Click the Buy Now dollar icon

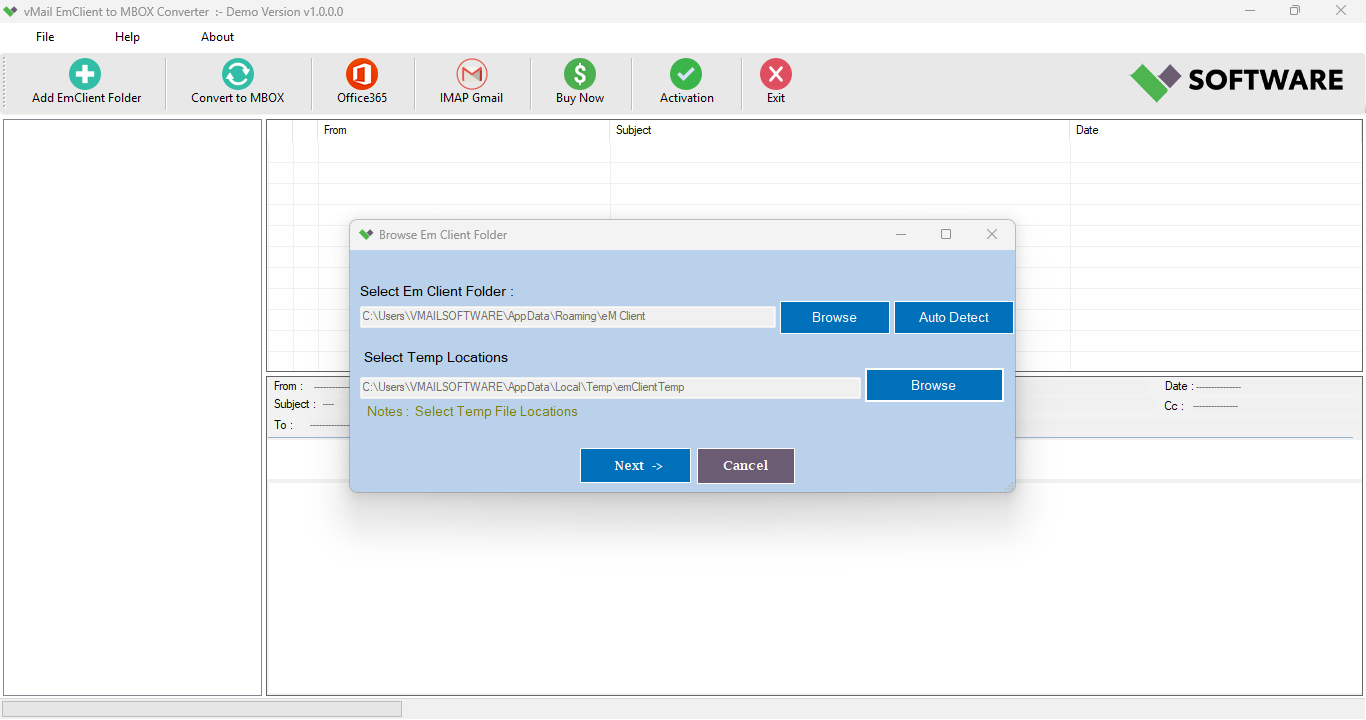[x=580, y=74]
